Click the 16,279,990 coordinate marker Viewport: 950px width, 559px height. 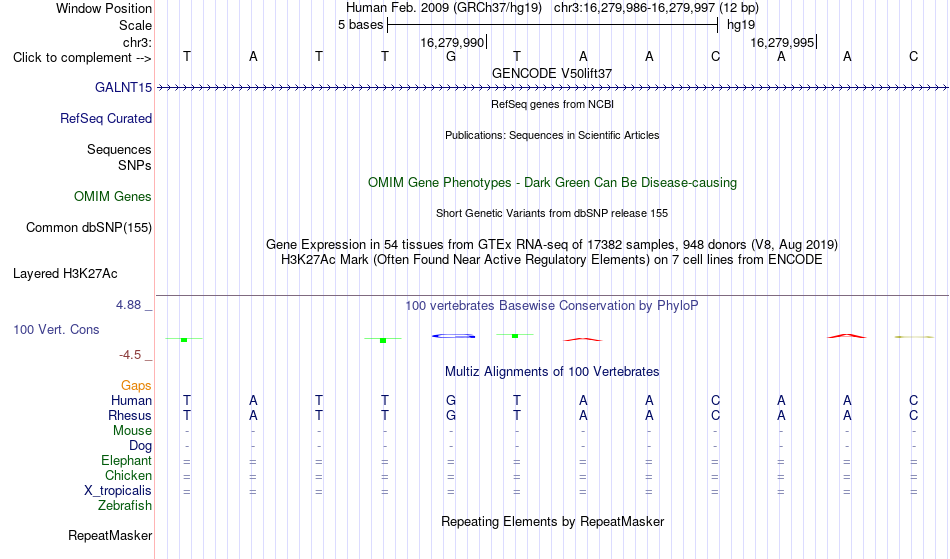452,42
